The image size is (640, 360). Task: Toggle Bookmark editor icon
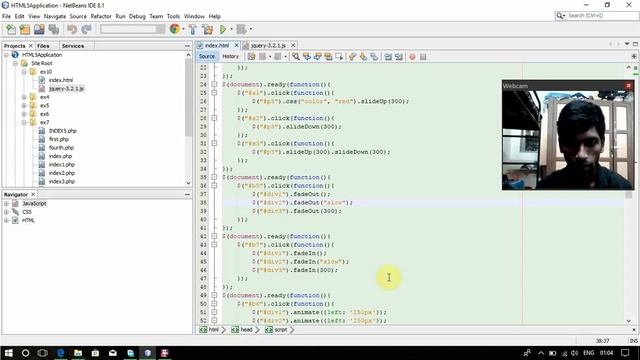click(x=374, y=57)
